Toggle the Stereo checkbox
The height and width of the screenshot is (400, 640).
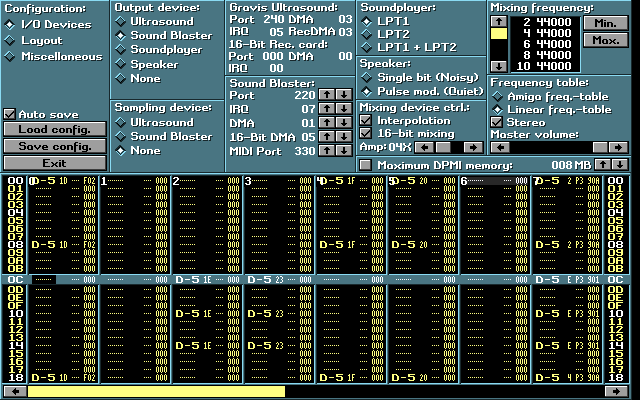(x=497, y=122)
